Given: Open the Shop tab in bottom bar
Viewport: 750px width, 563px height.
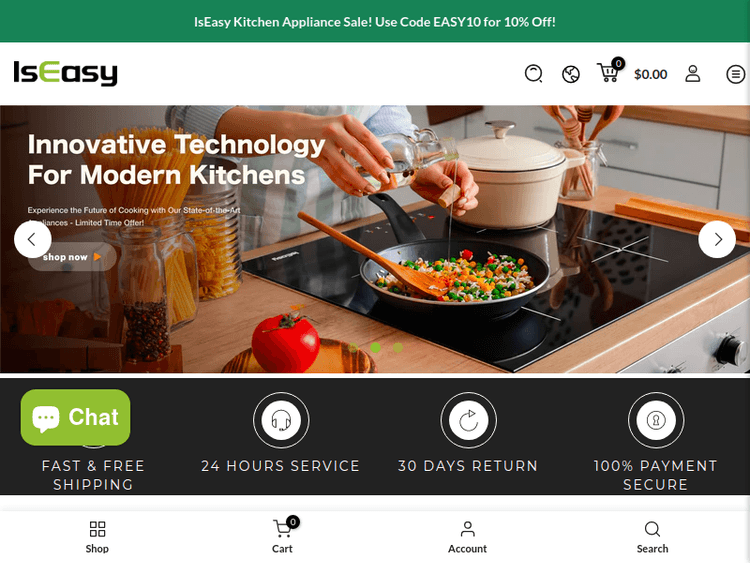Looking at the screenshot, I should pyautogui.click(x=97, y=538).
